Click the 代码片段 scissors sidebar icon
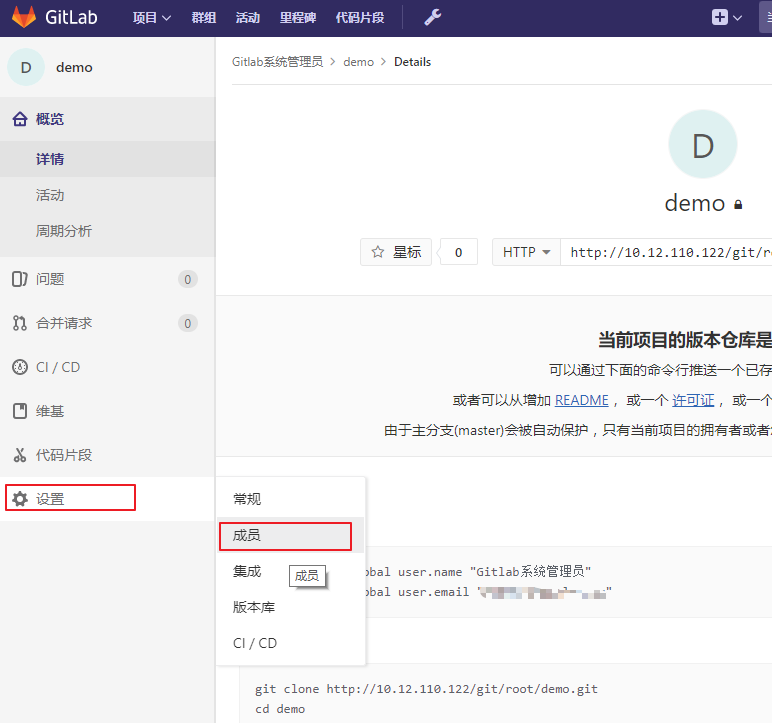 tap(19, 455)
